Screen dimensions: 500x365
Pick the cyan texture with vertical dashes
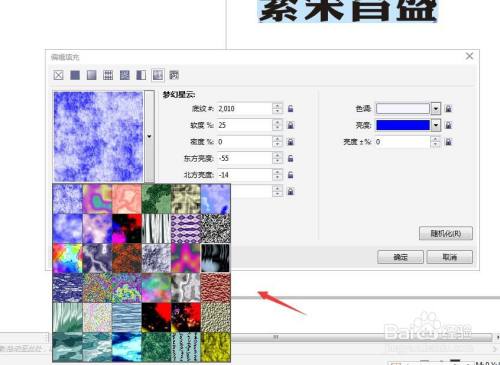point(186,347)
